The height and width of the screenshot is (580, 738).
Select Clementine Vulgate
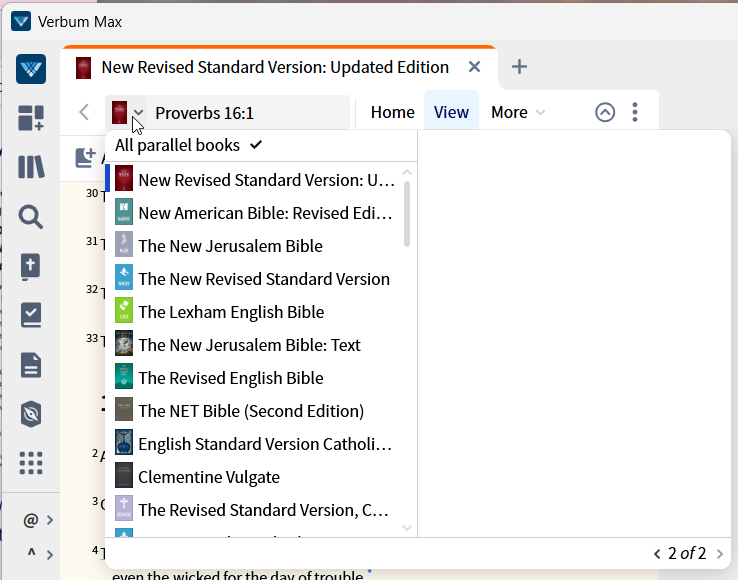pos(257,476)
